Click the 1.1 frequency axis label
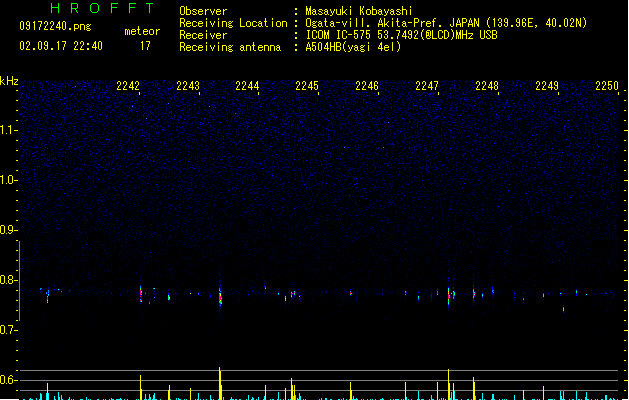The height and width of the screenshot is (400, 629). 8,130
